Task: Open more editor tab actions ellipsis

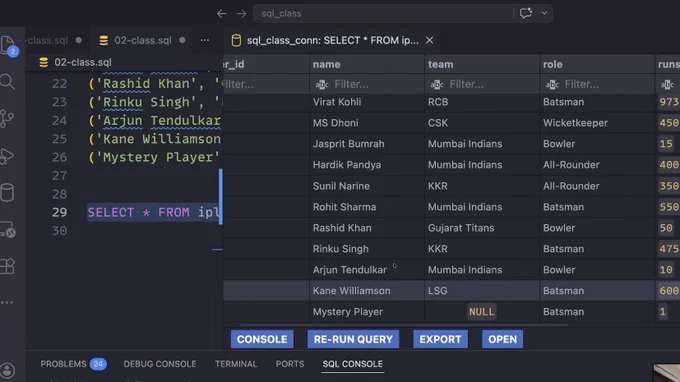Action: pyautogui.click(x=205, y=40)
